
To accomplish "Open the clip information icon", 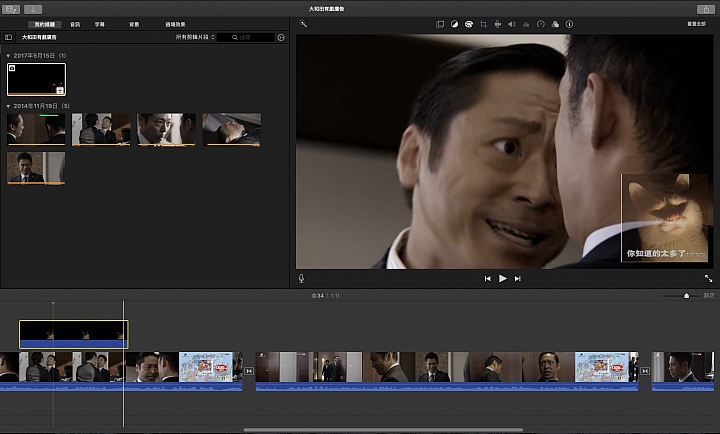I will [x=569, y=24].
